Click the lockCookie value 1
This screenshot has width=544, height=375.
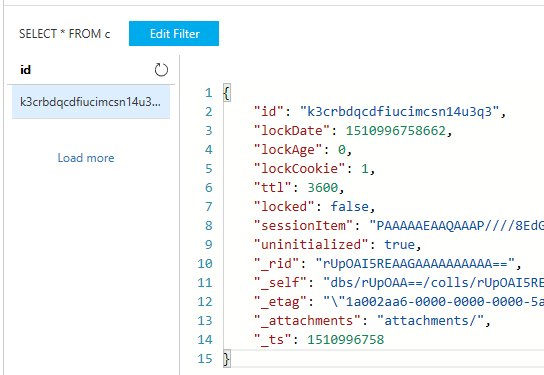365,169
